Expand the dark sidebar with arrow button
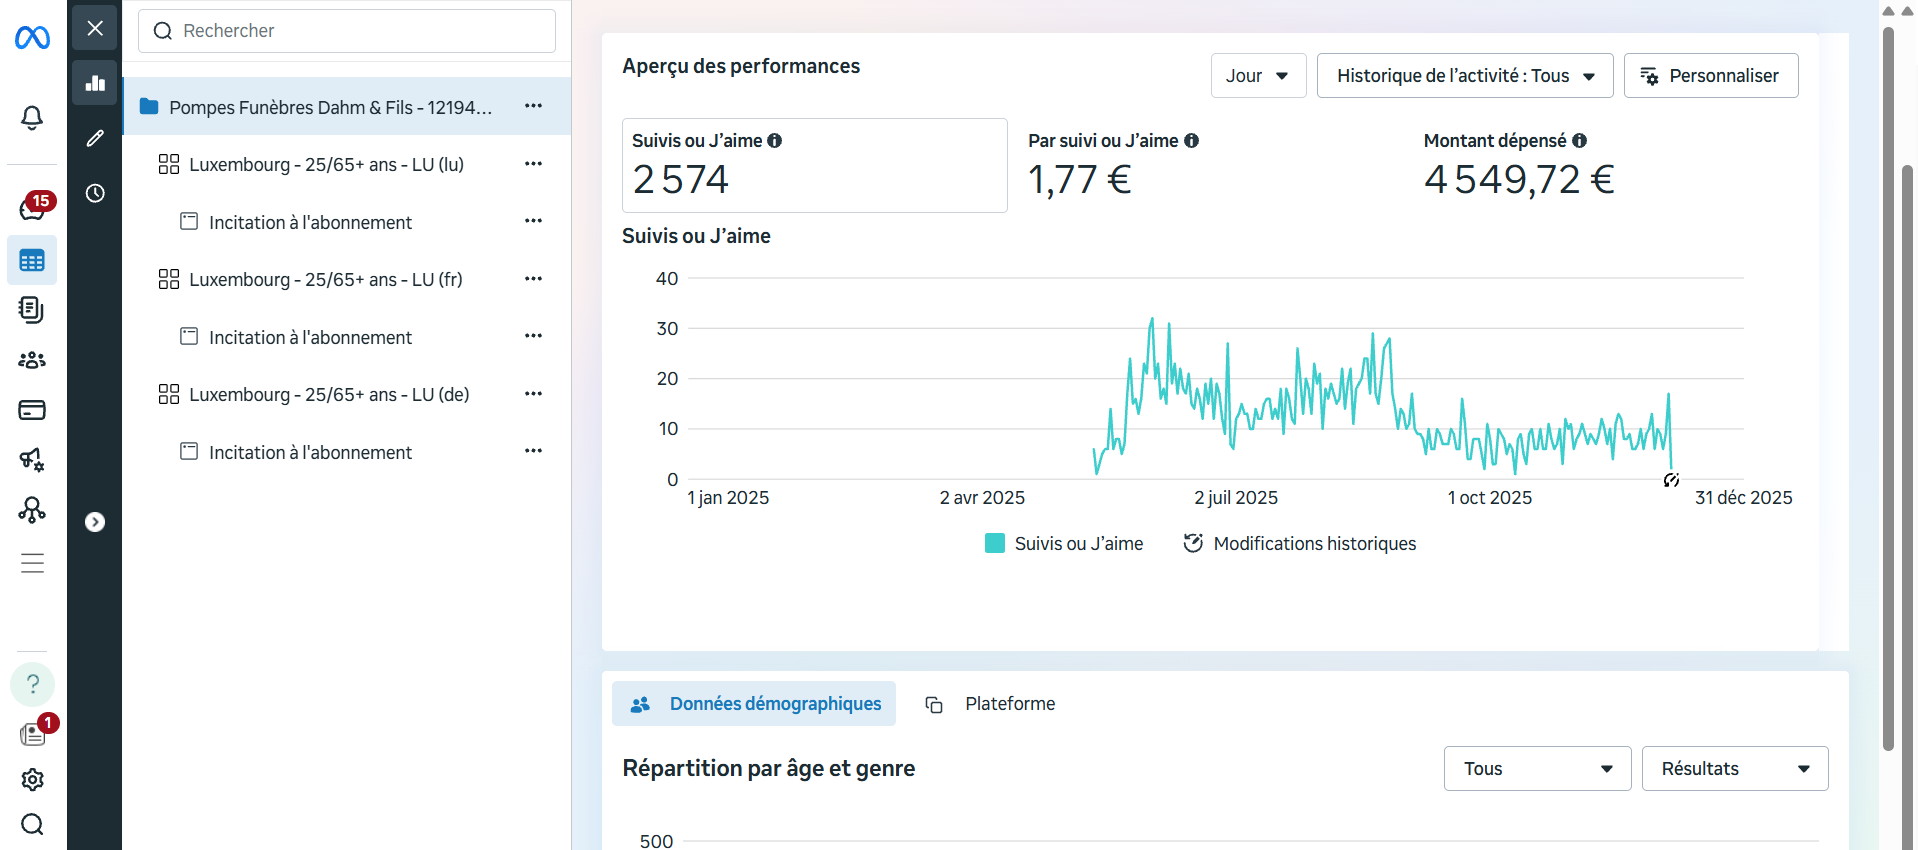The image size is (1918, 850). pos(95,522)
